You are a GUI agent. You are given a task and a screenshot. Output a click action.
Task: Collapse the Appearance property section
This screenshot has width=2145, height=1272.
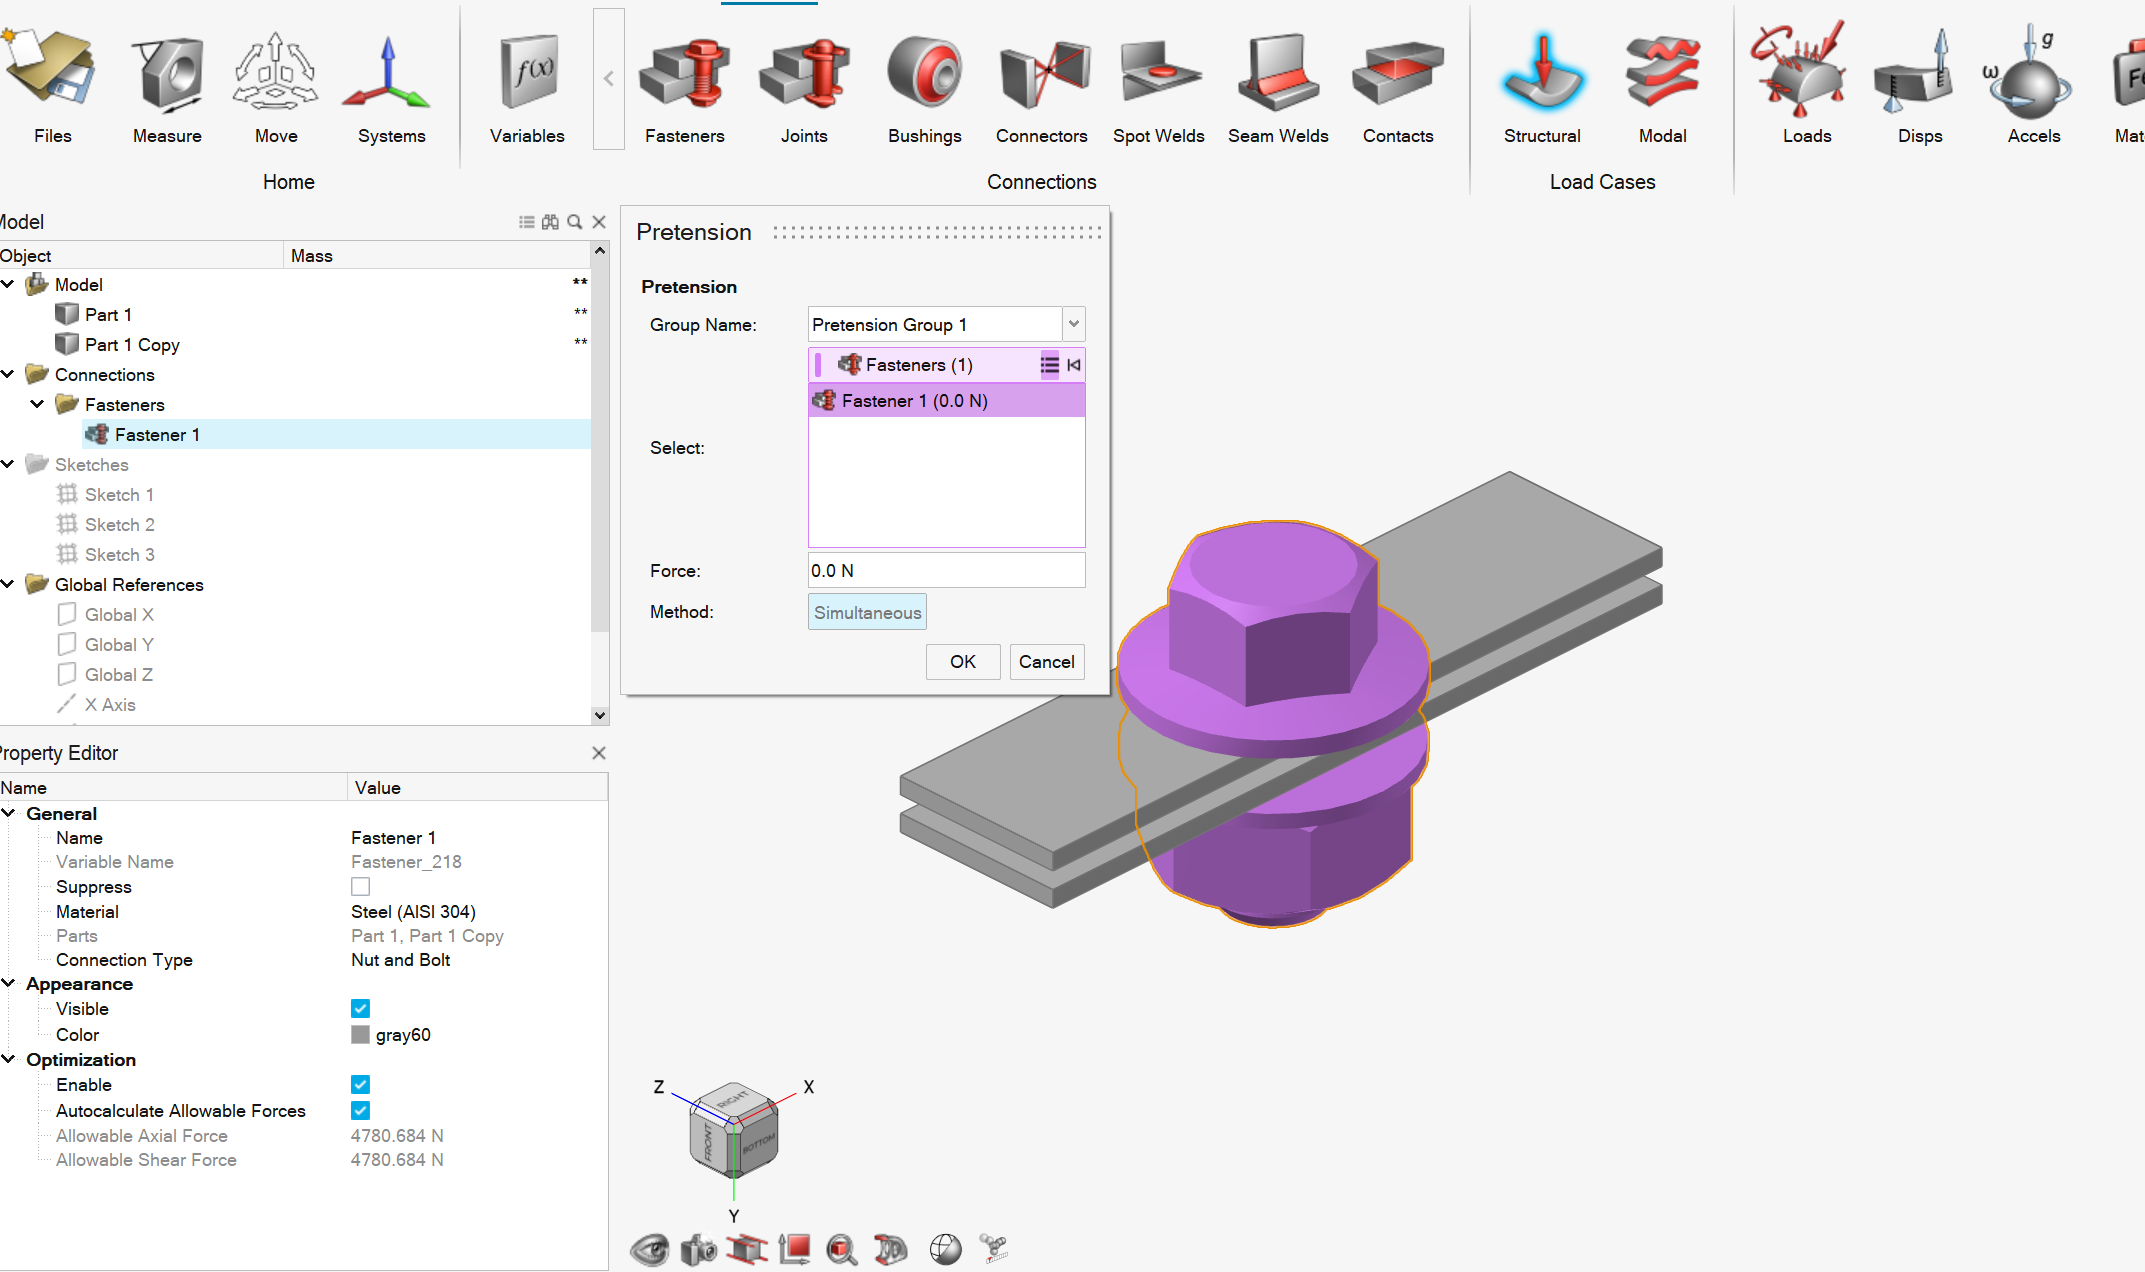click(8, 984)
